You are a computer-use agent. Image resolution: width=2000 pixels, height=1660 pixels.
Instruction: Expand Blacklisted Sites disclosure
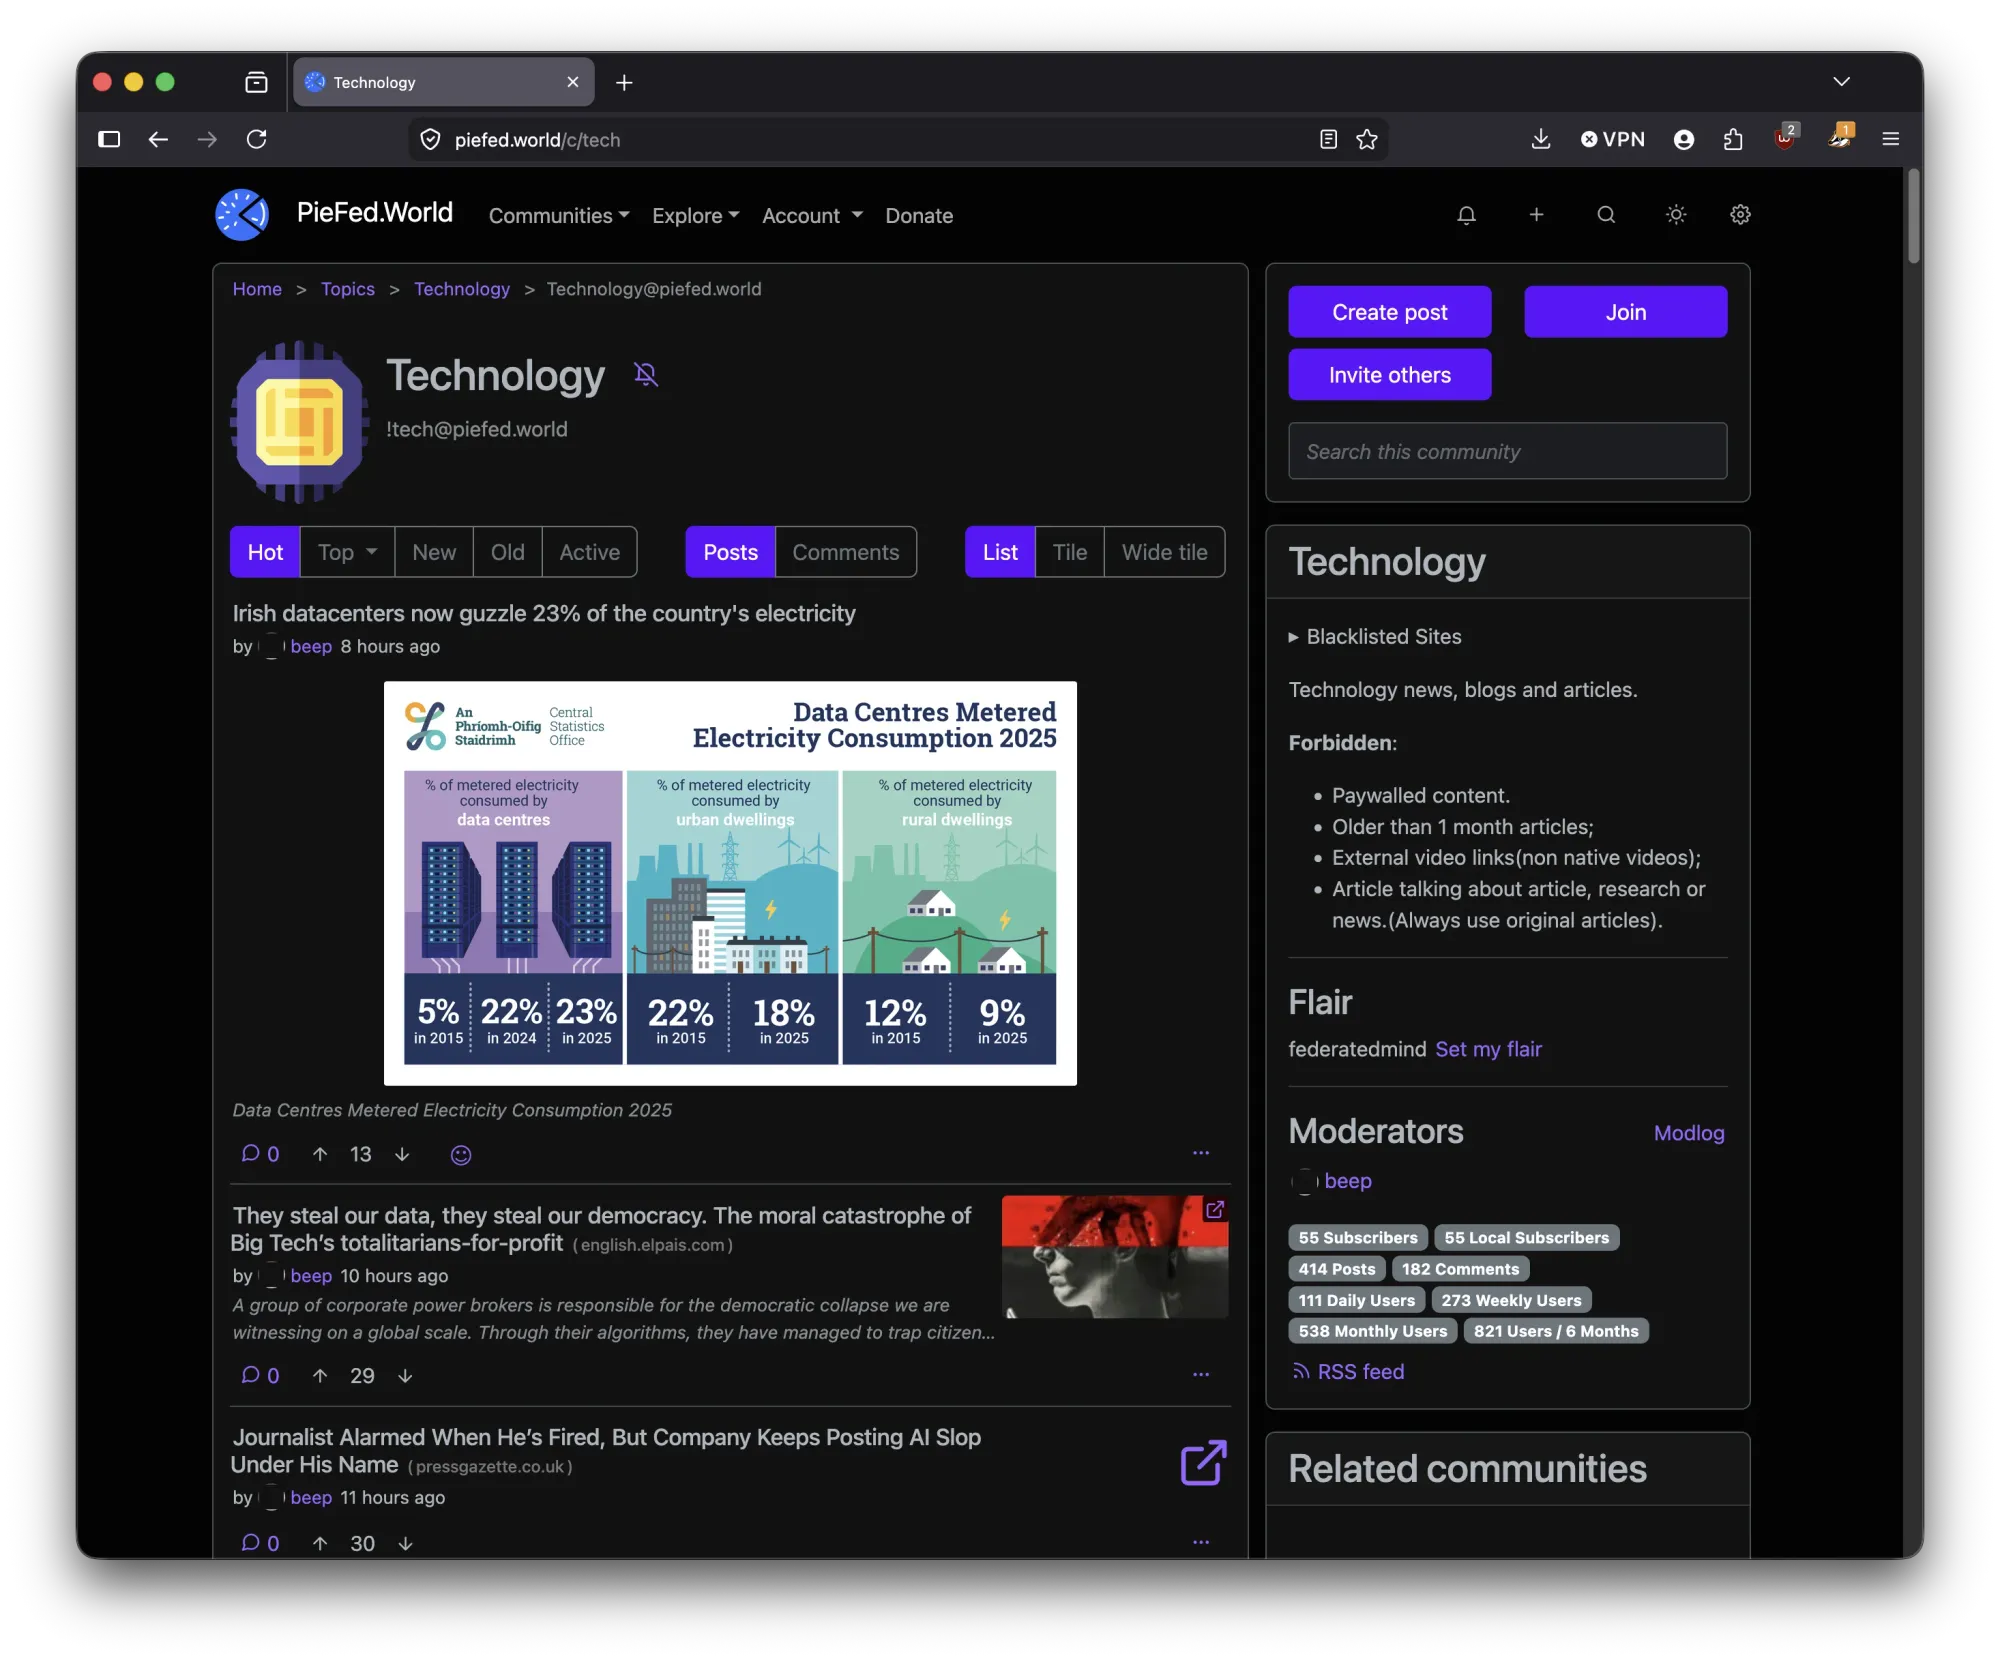[x=1375, y=637]
